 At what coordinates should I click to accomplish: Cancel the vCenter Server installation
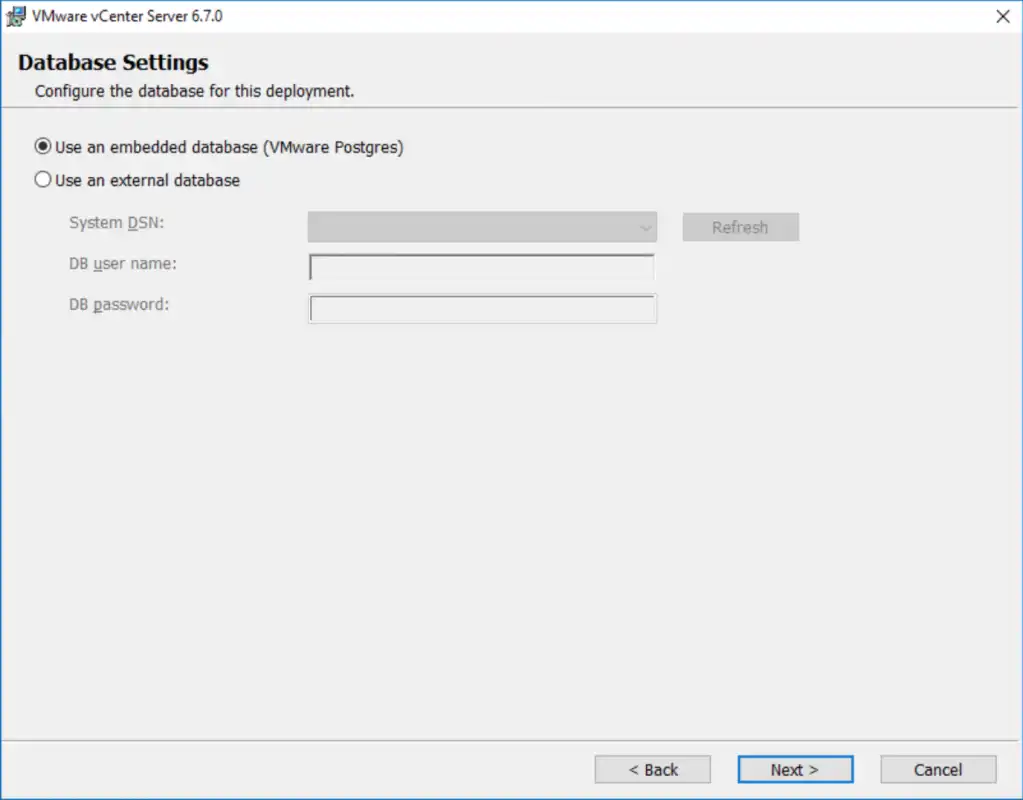pyautogui.click(x=938, y=769)
